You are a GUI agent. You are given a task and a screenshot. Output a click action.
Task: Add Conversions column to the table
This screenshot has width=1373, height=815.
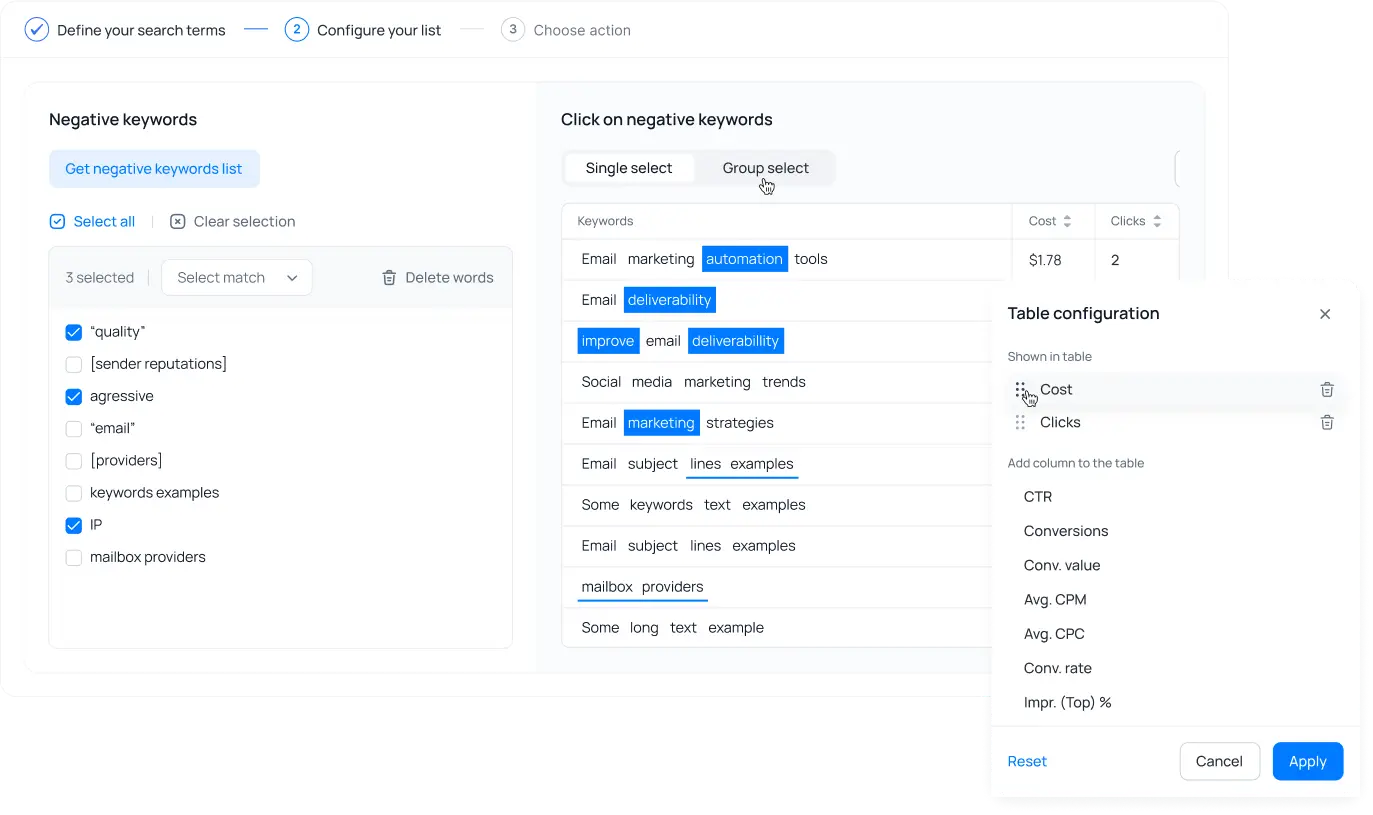pos(1066,531)
